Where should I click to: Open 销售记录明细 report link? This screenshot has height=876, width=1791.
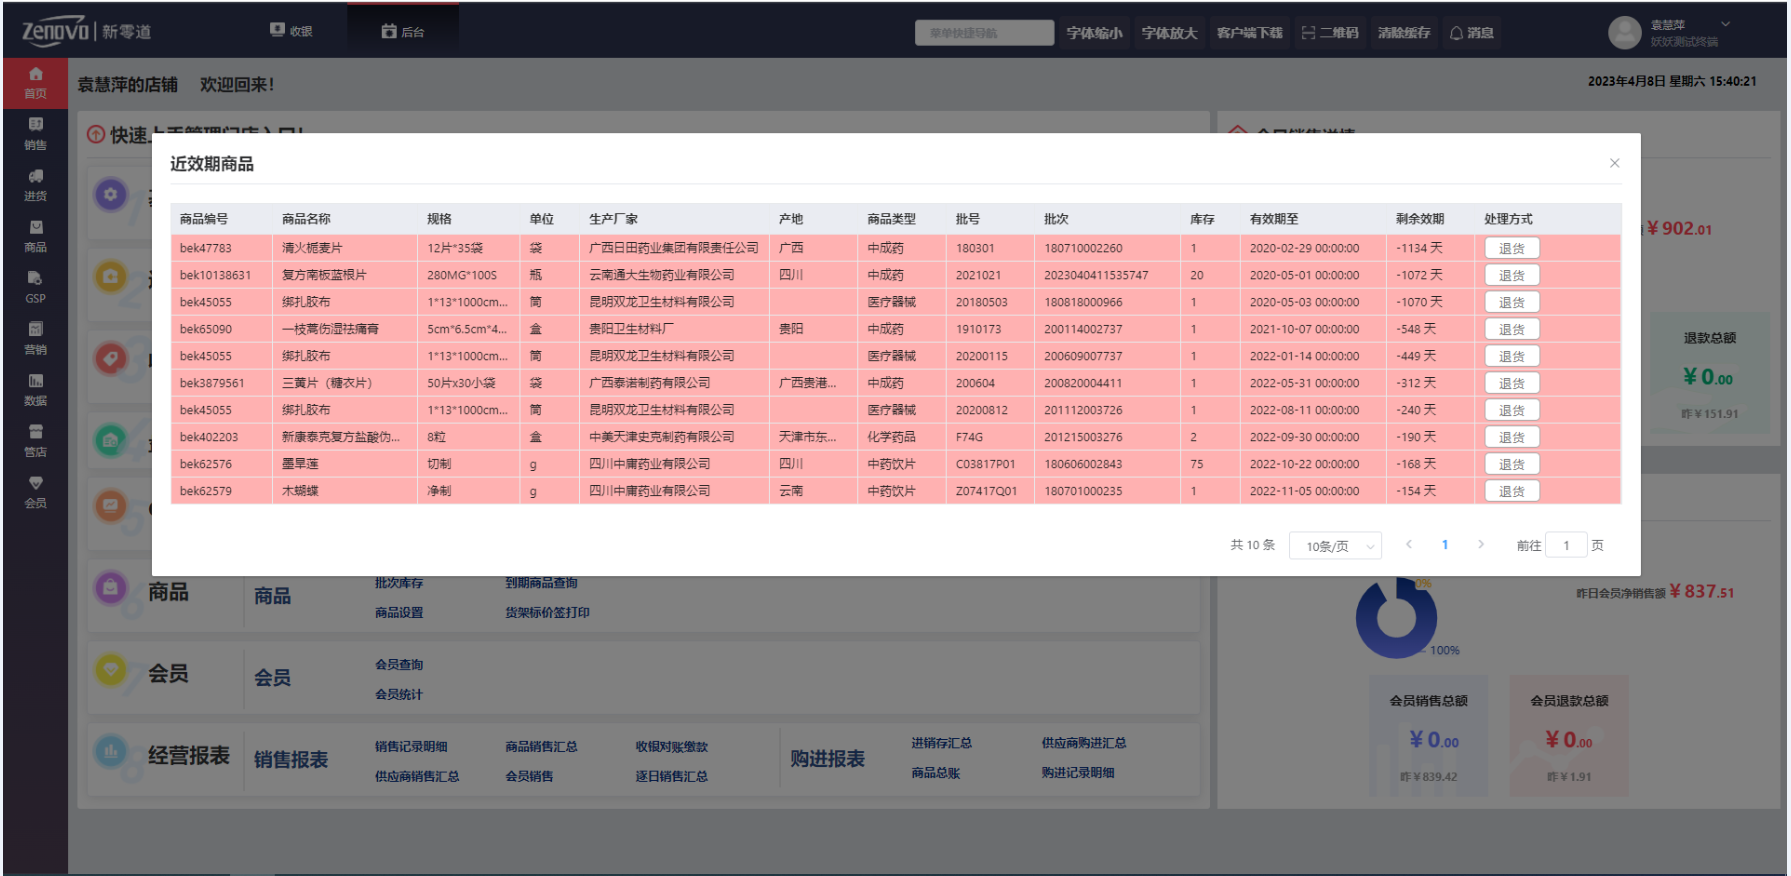coord(411,747)
